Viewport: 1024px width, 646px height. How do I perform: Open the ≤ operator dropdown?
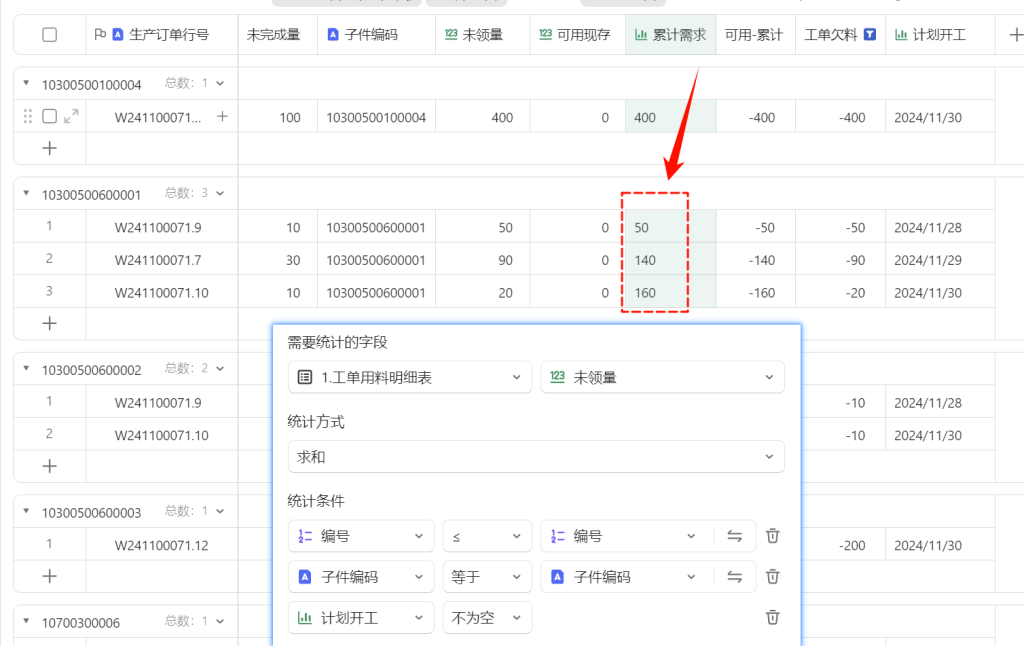coord(487,536)
